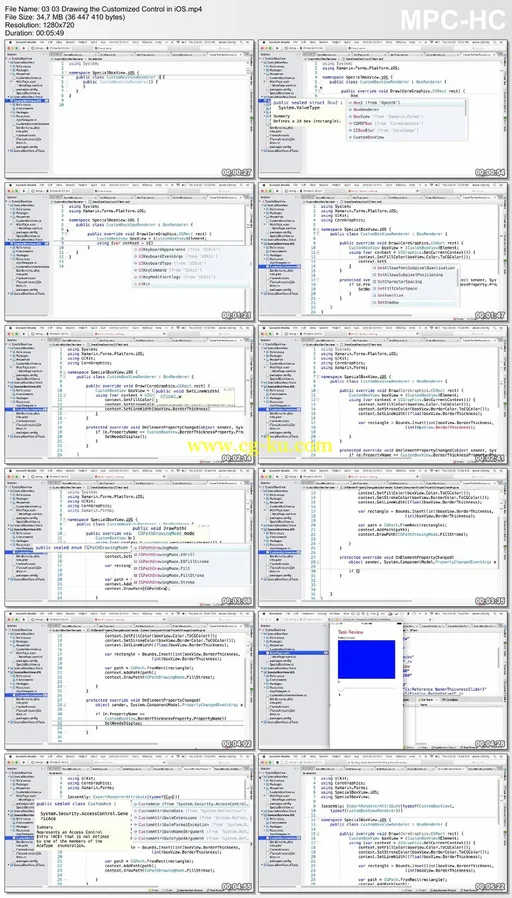Pick the thumbnail stamped 00:03:35
This screenshot has width=512, height=898.
(383, 538)
